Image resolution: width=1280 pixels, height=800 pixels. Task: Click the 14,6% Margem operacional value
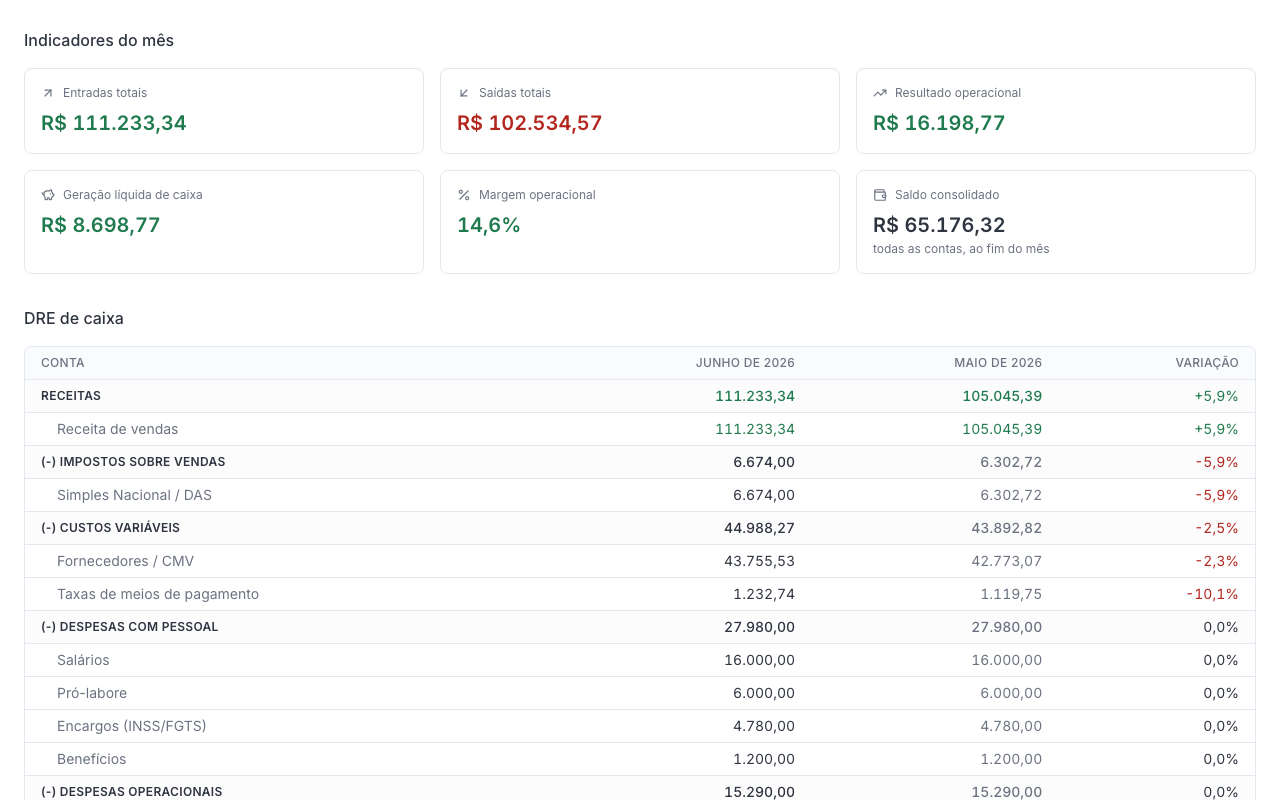pos(489,225)
